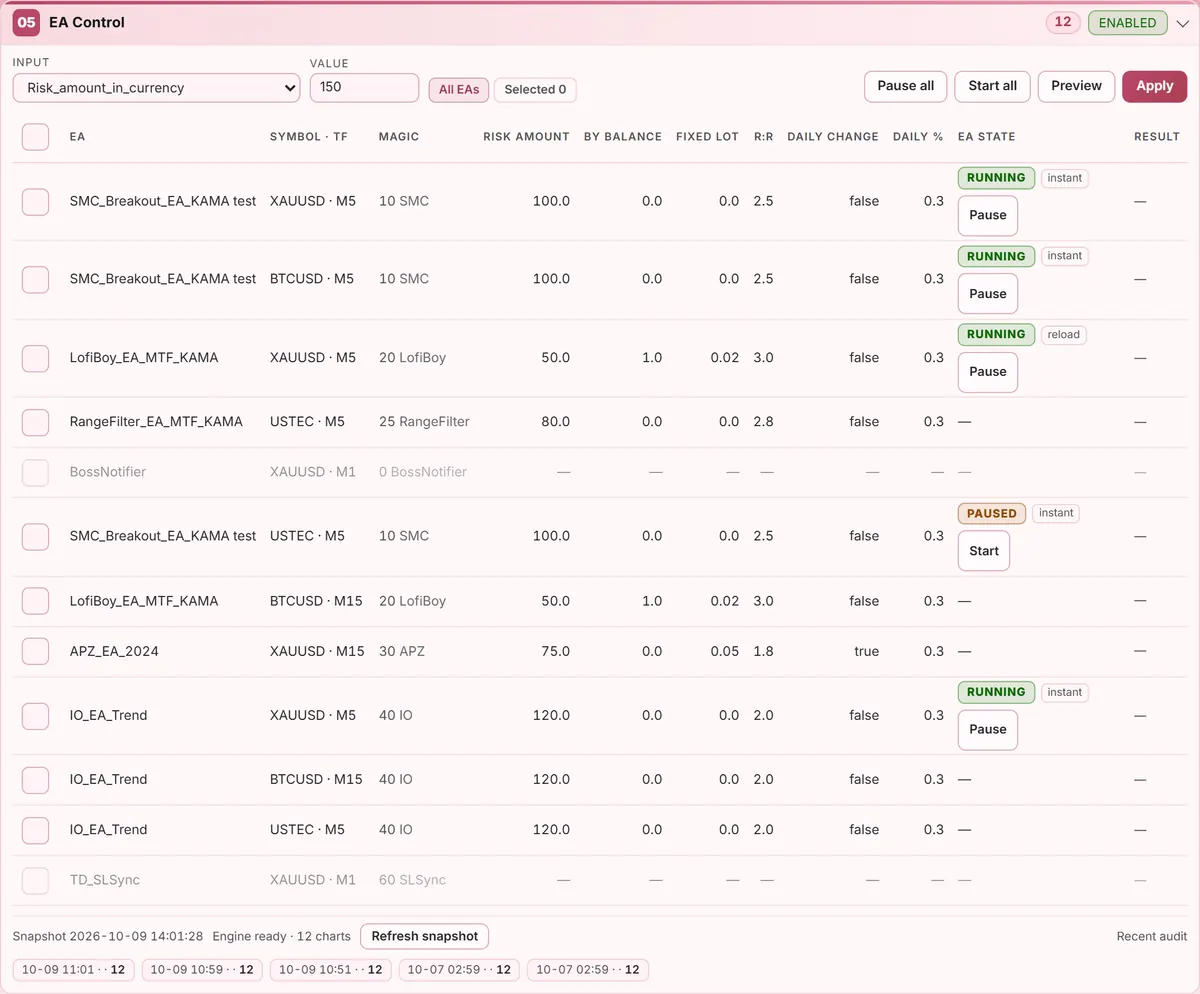Click the Preview button
Image resolution: width=1200 pixels, height=994 pixels.
(x=1077, y=86)
